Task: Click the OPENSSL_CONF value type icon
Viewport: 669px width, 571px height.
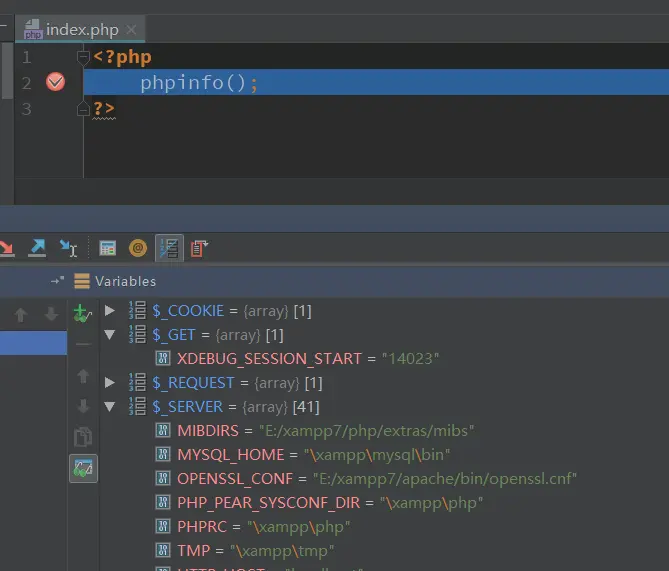Action: [x=163, y=478]
